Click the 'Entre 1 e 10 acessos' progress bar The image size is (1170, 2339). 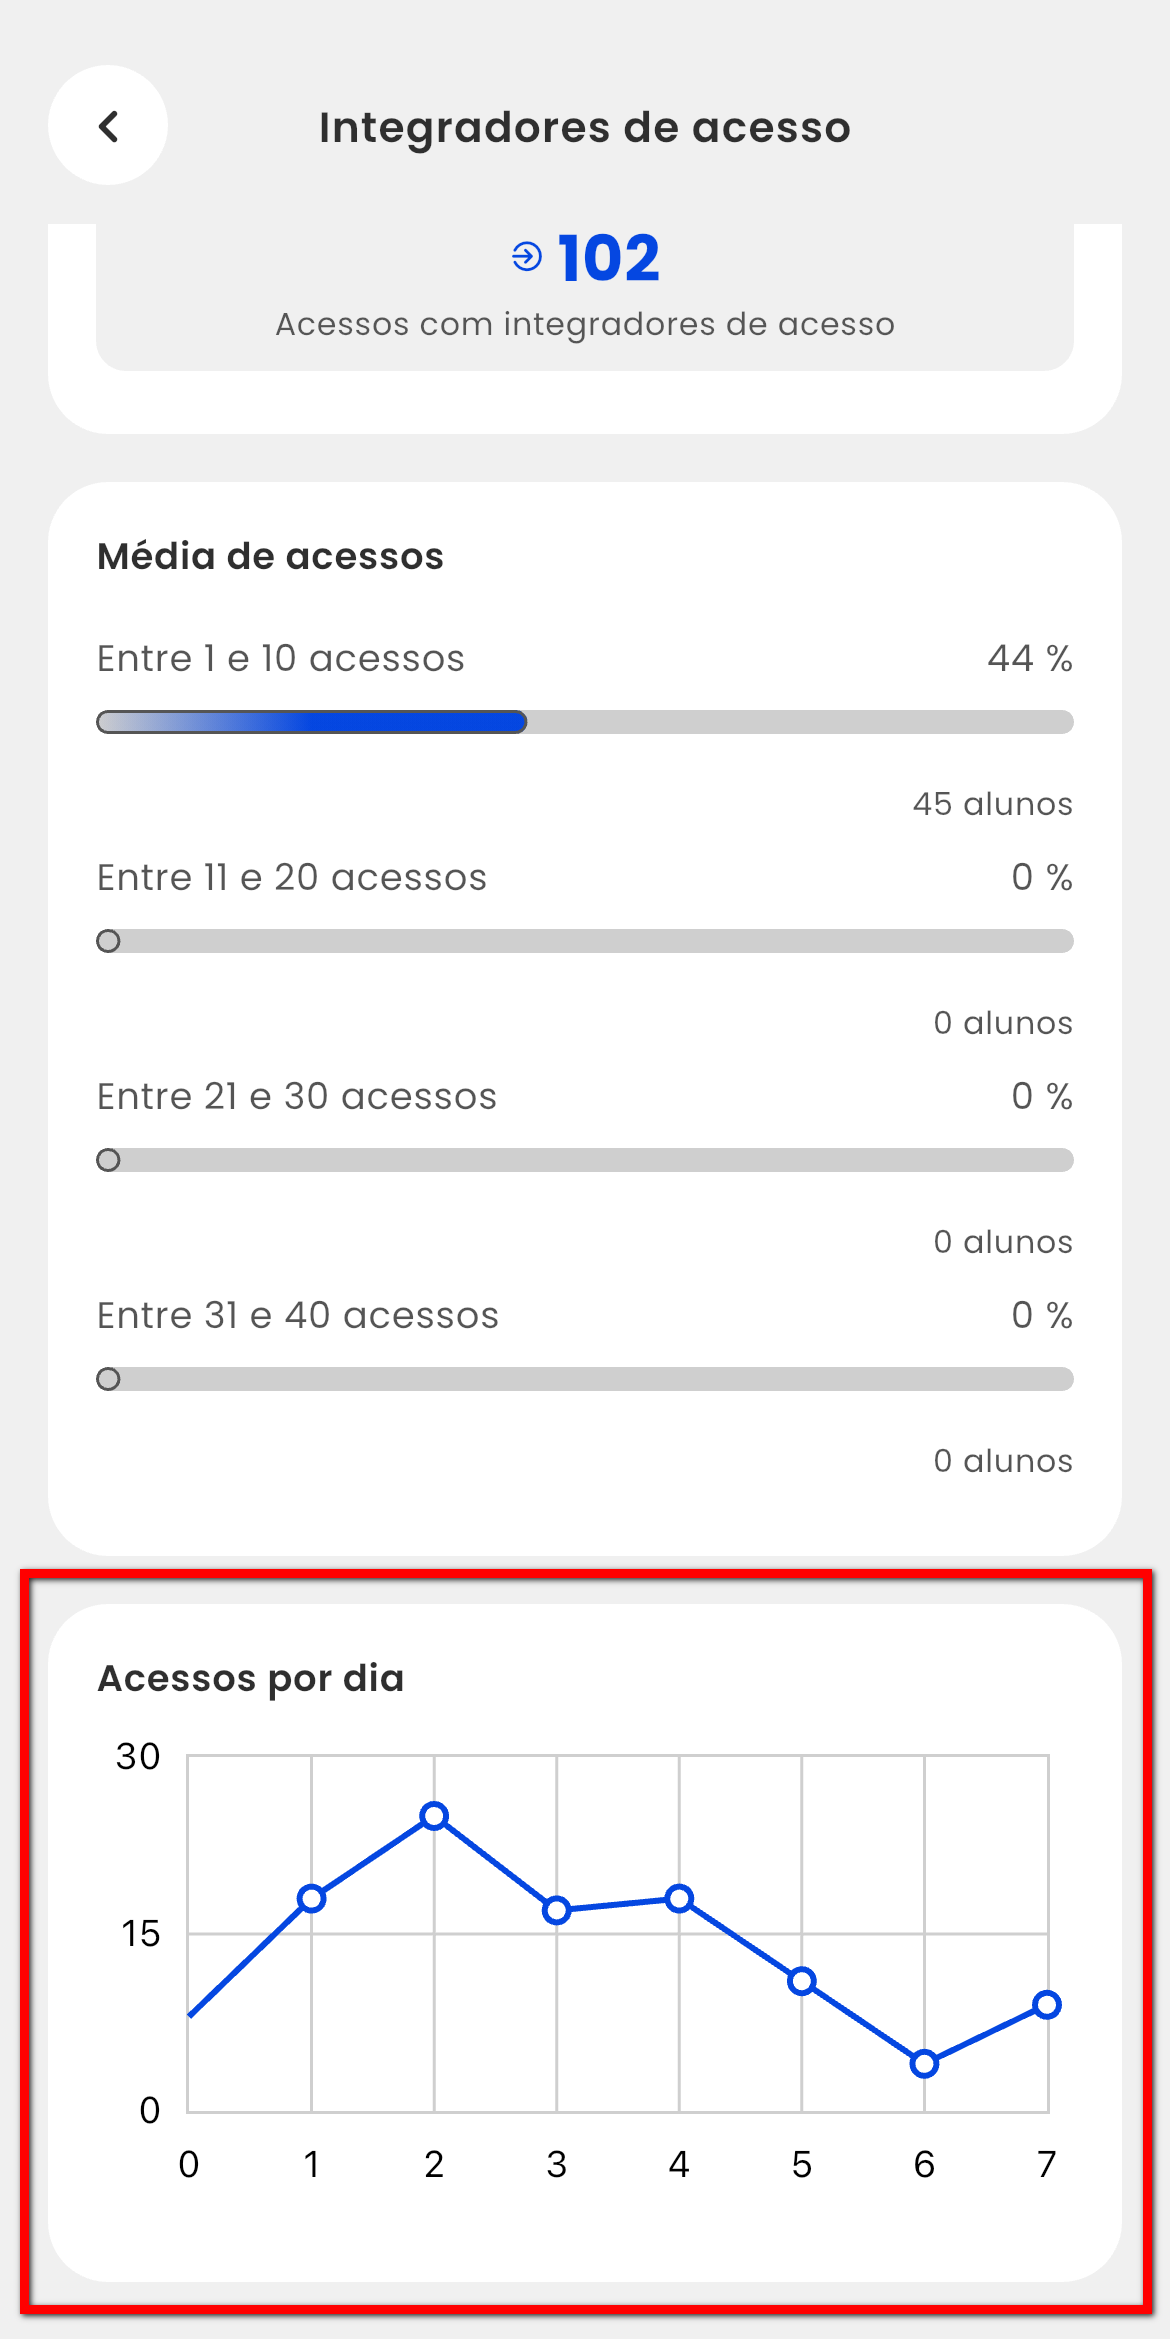pyautogui.click(x=585, y=722)
